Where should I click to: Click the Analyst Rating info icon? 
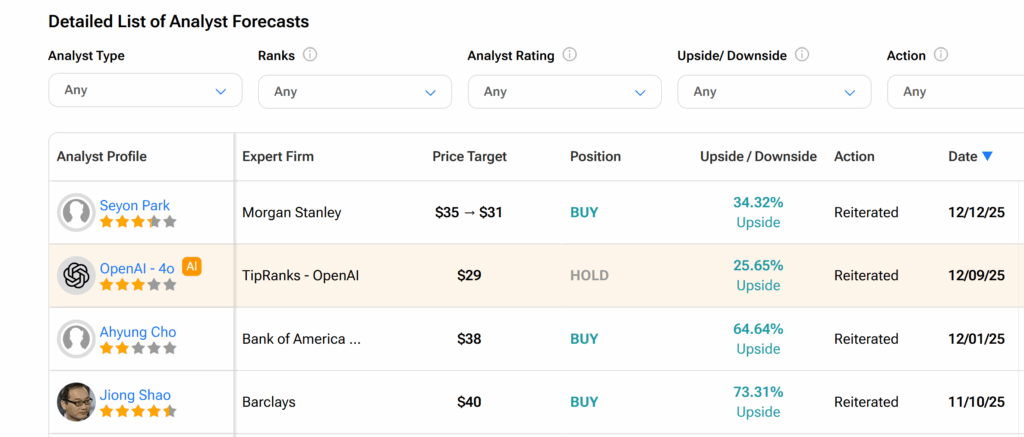coord(570,55)
